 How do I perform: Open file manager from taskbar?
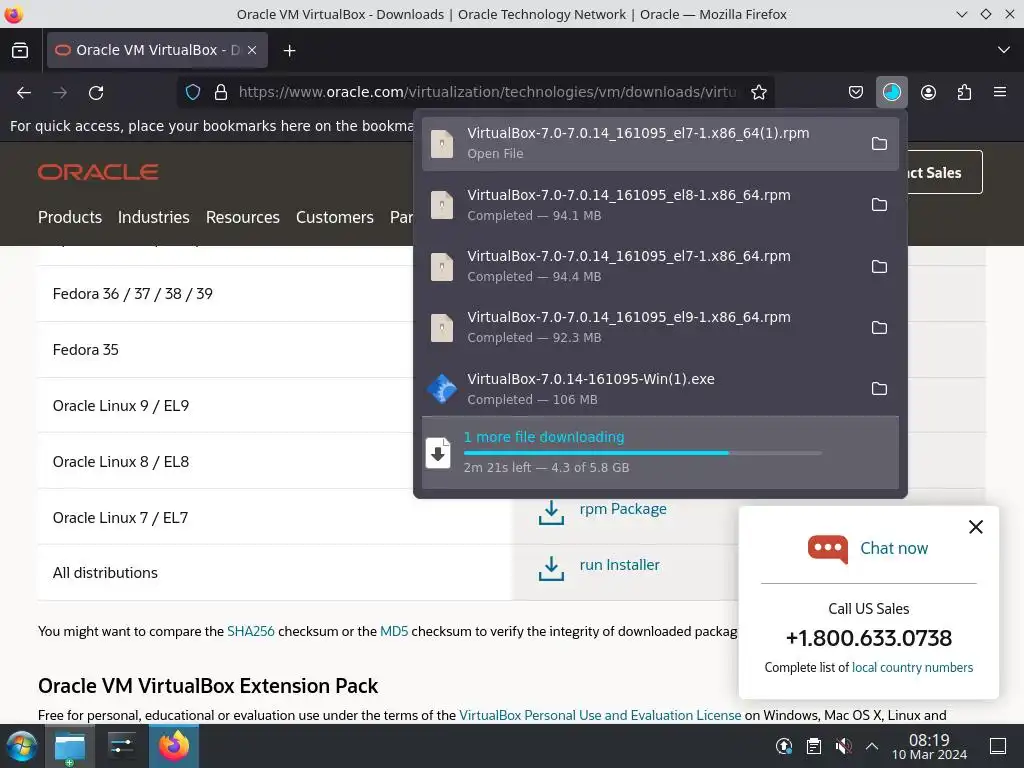tap(70, 746)
